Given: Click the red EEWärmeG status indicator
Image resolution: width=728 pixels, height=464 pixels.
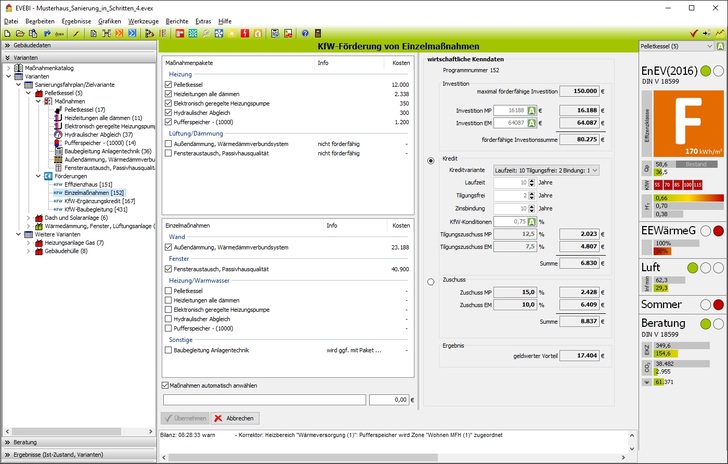Looking at the screenshot, I should (x=718, y=232).
